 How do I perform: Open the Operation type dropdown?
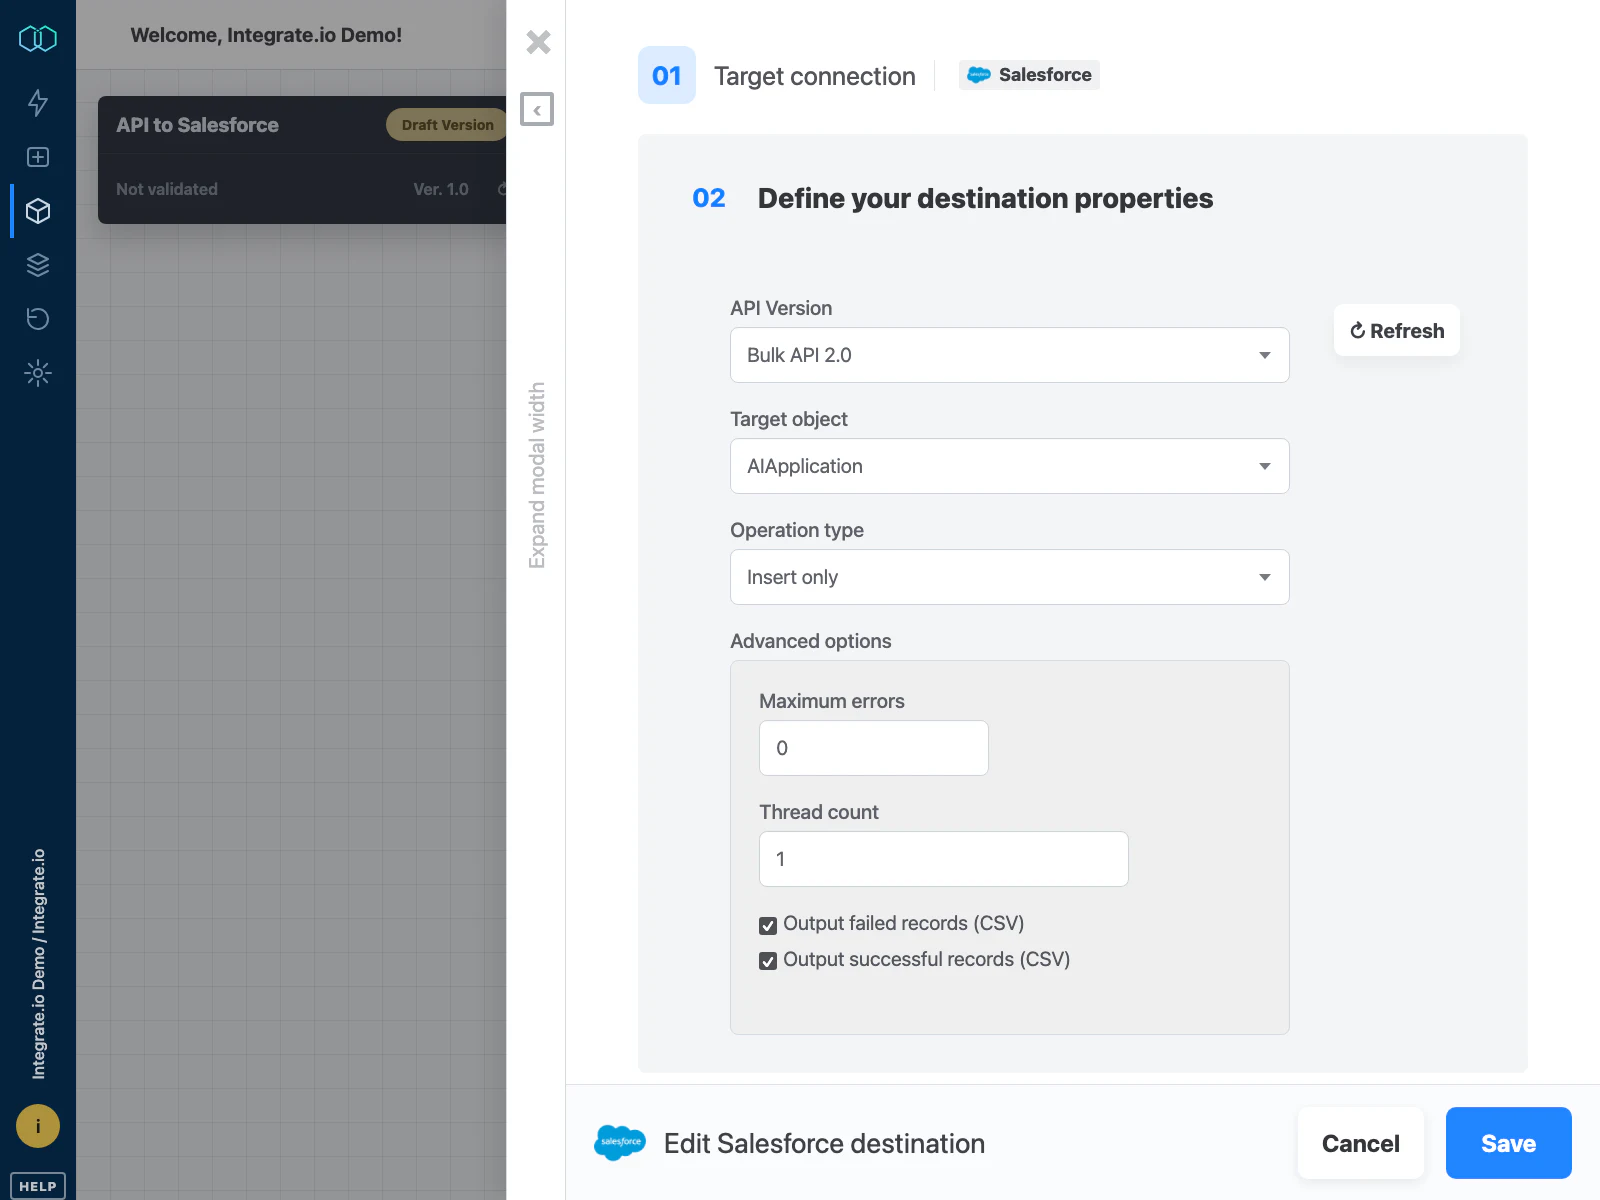click(x=1010, y=577)
